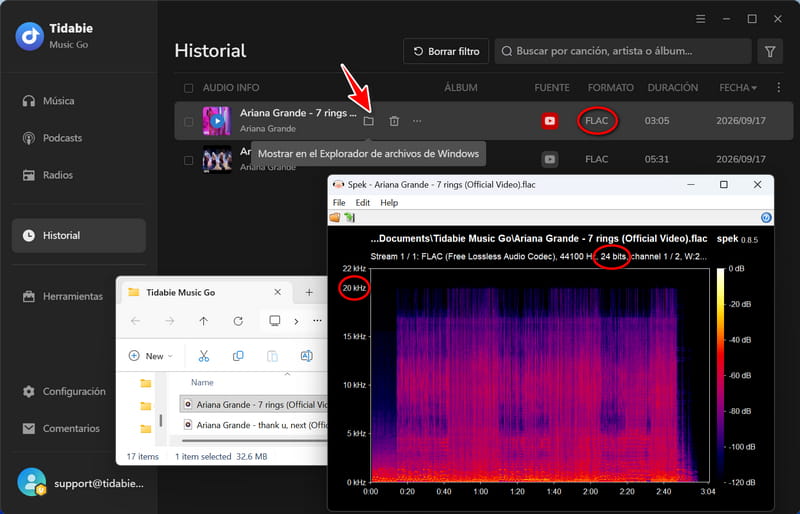Open Help menu in Spek
The height and width of the screenshot is (514, 800).
pyautogui.click(x=389, y=203)
